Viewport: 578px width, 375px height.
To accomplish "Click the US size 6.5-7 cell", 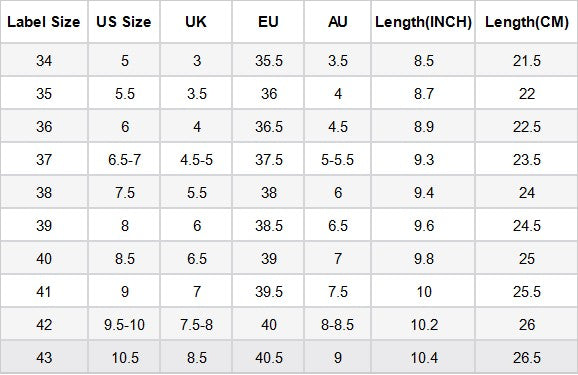I will [124, 159].
